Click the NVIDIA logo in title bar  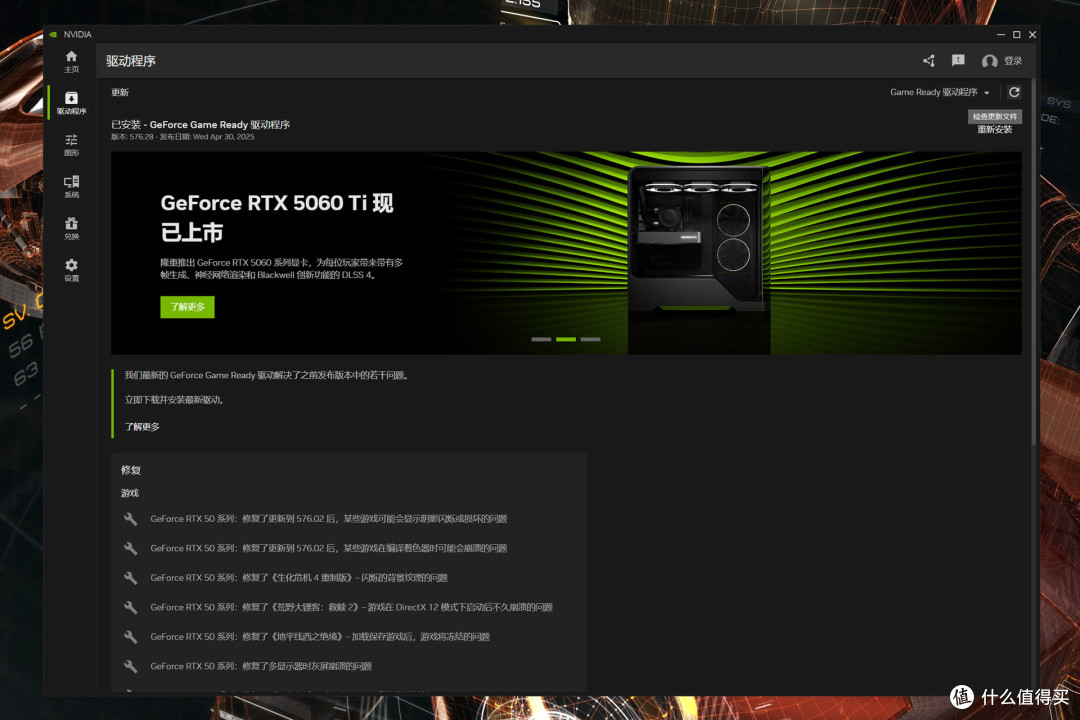53,34
